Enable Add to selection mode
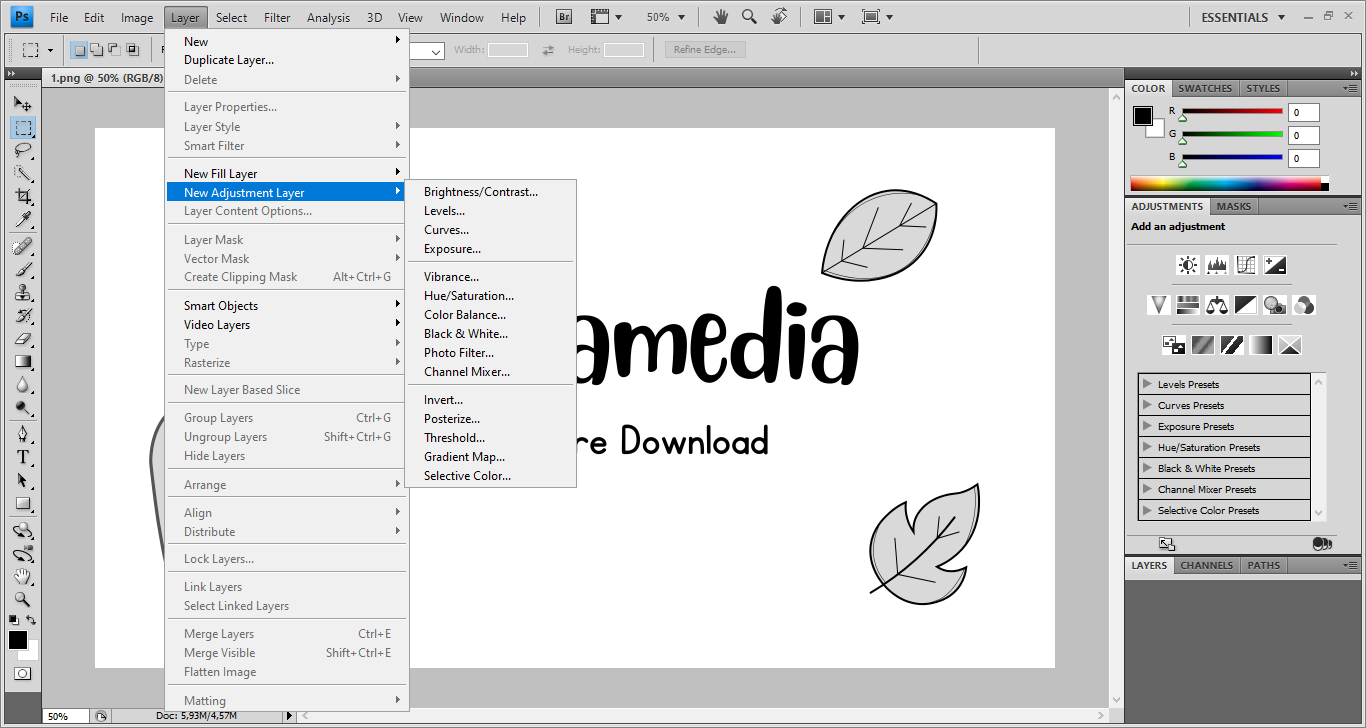 pyautogui.click(x=96, y=49)
